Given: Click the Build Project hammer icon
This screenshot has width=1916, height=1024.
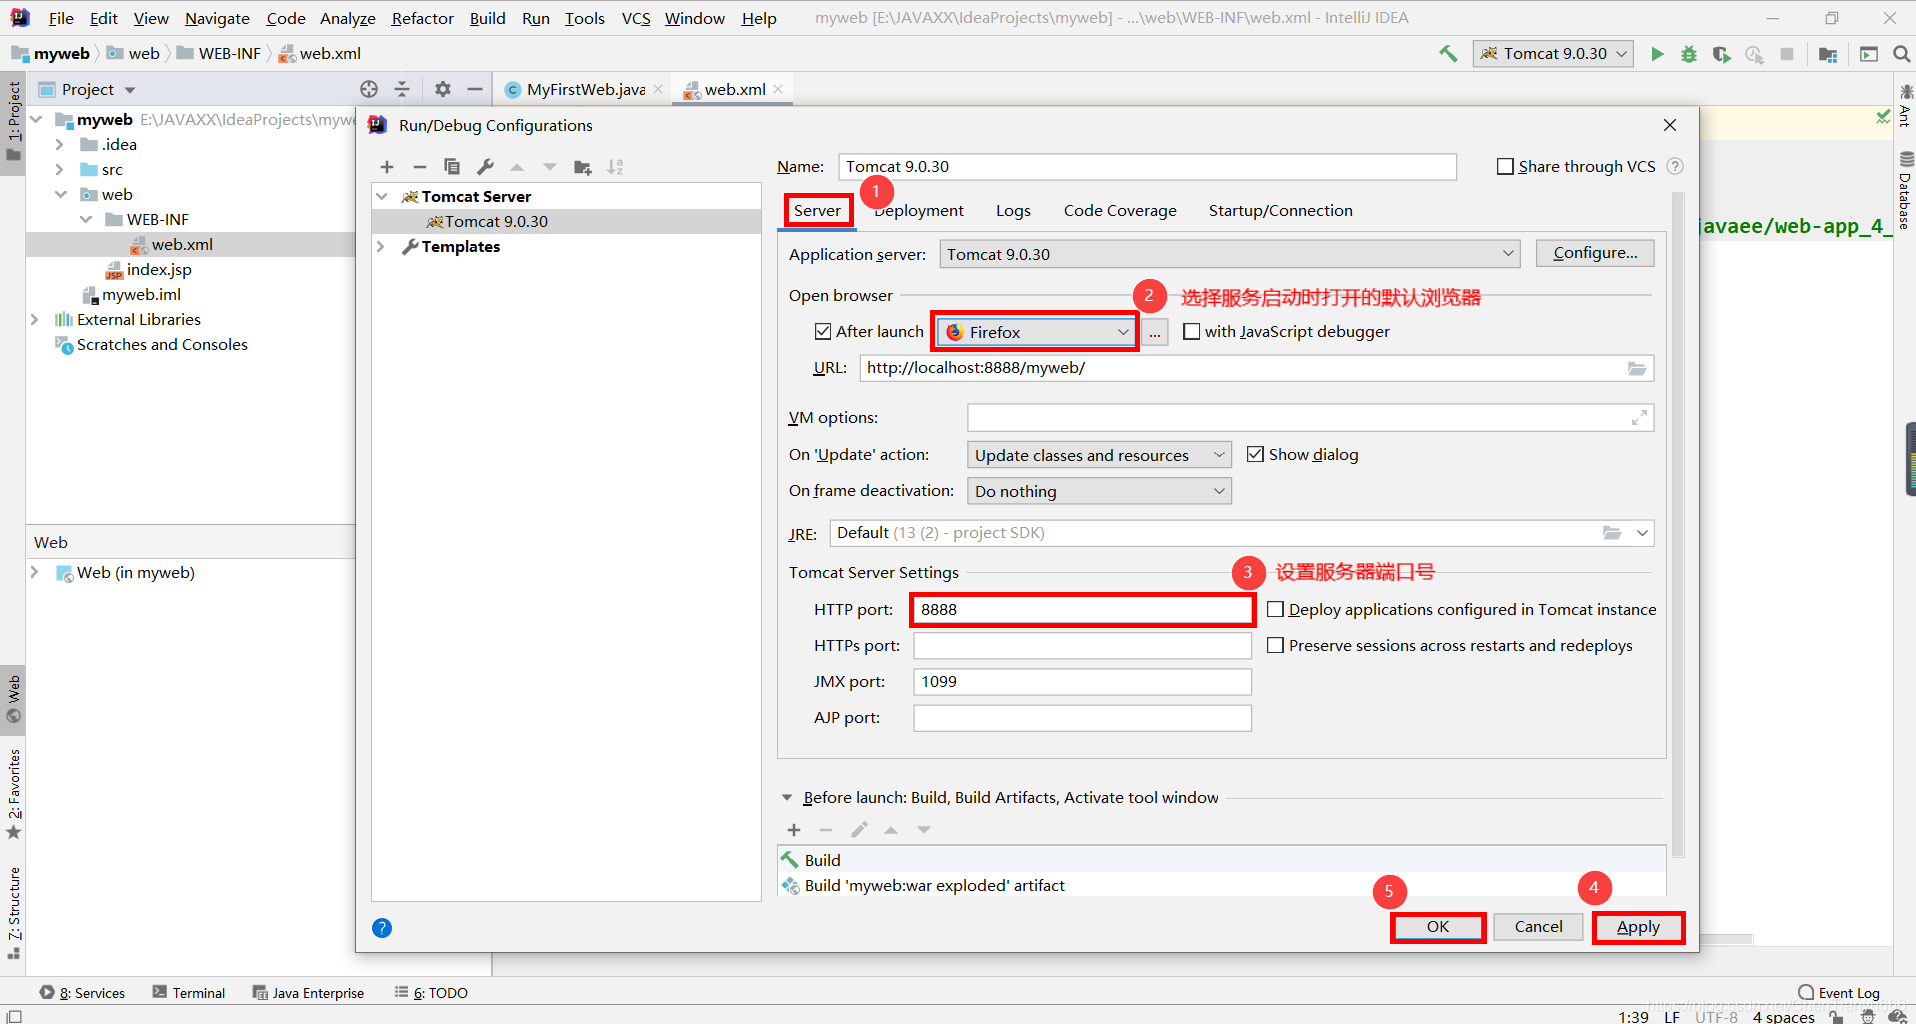Looking at the screenshot, I should tap(1448, 54).
